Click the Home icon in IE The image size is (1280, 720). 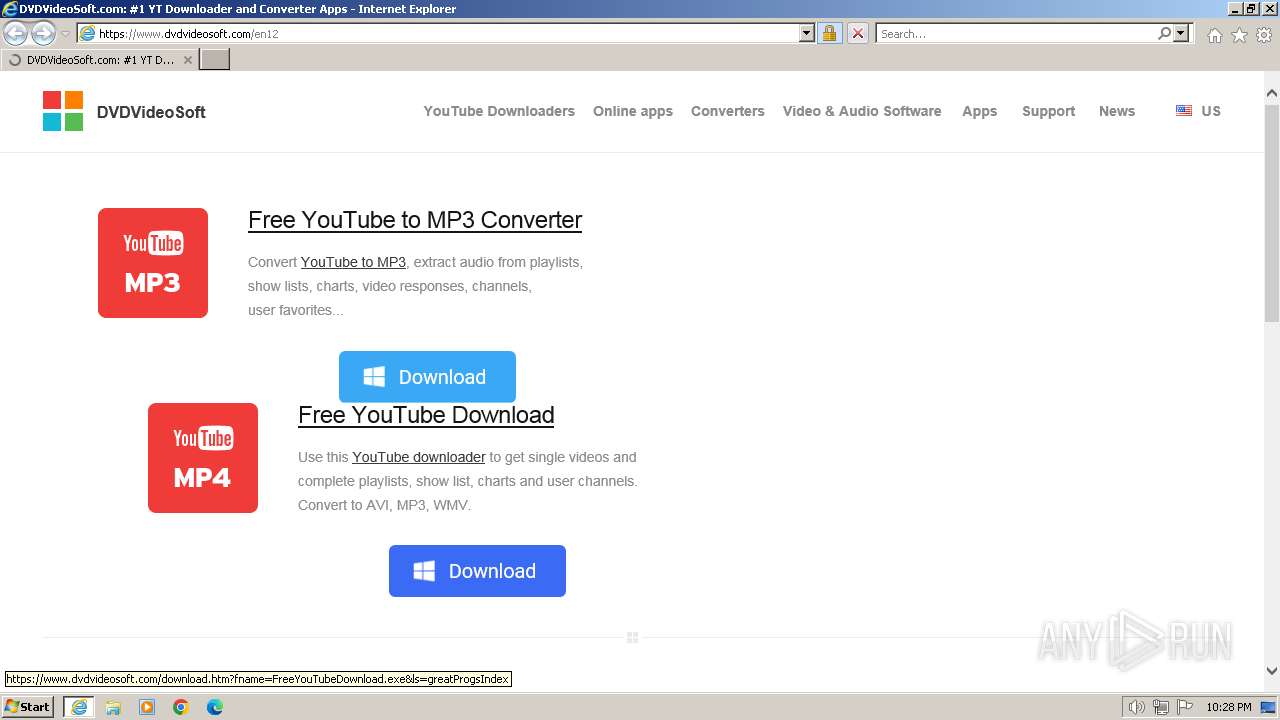(x=1214, y=35)
